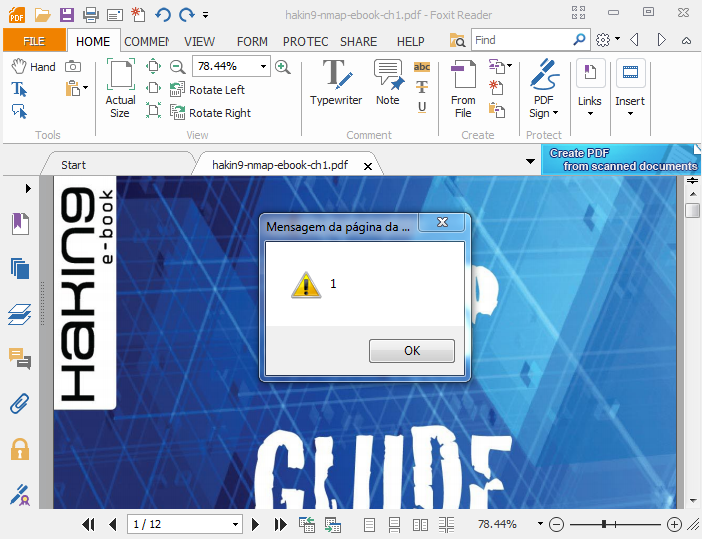Viewport: 702px width, 539px height.
Task: Activate the Typewriter tool
Action: pos(336,82)
